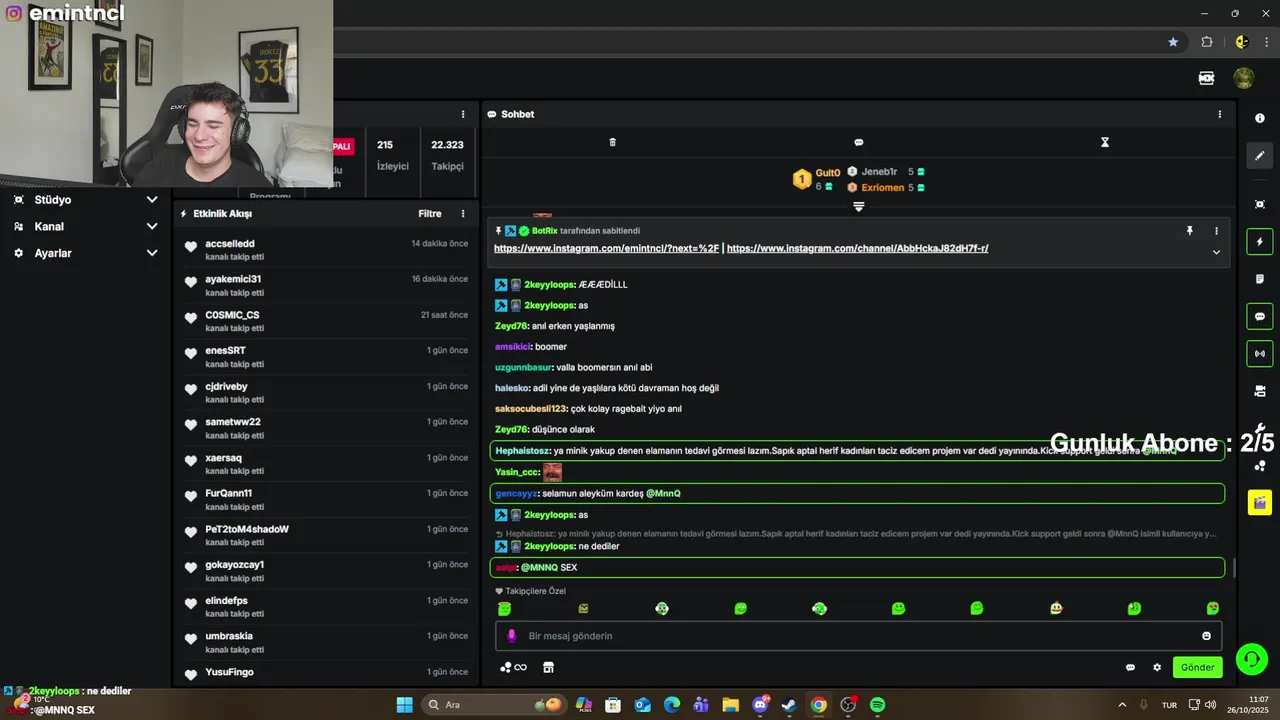Viewport: 1280px width, 720px height.
Task: Open the Sohbet panel three-dot menu
Action: pos(1219,114)
